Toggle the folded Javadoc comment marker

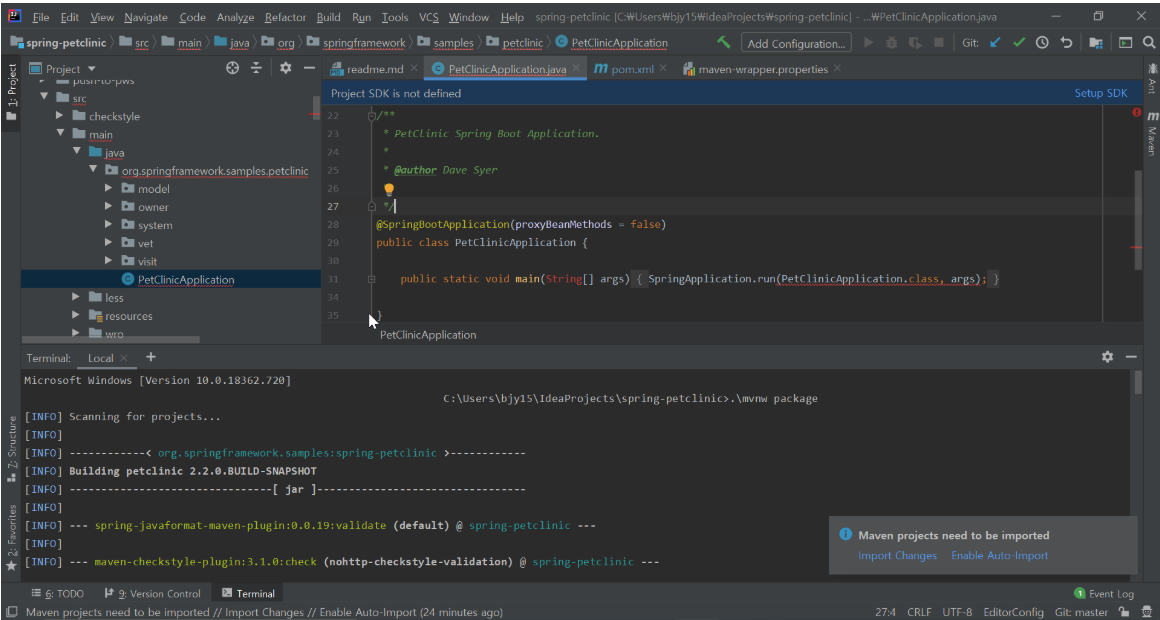click(372, 115)
